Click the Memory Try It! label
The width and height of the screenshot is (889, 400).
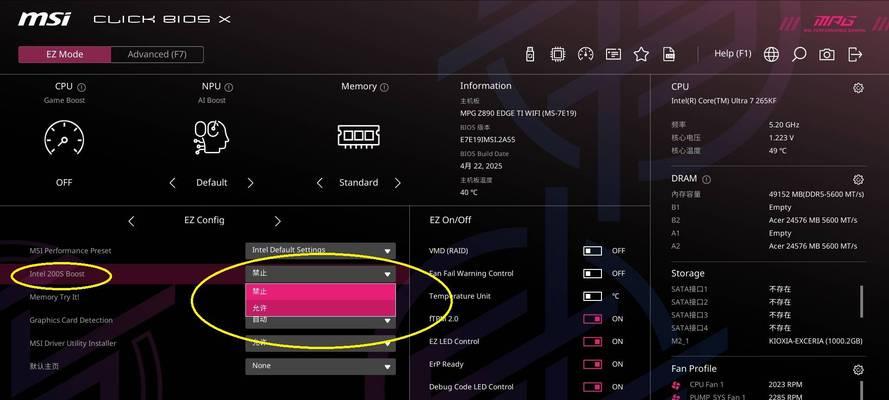(54, 297)
